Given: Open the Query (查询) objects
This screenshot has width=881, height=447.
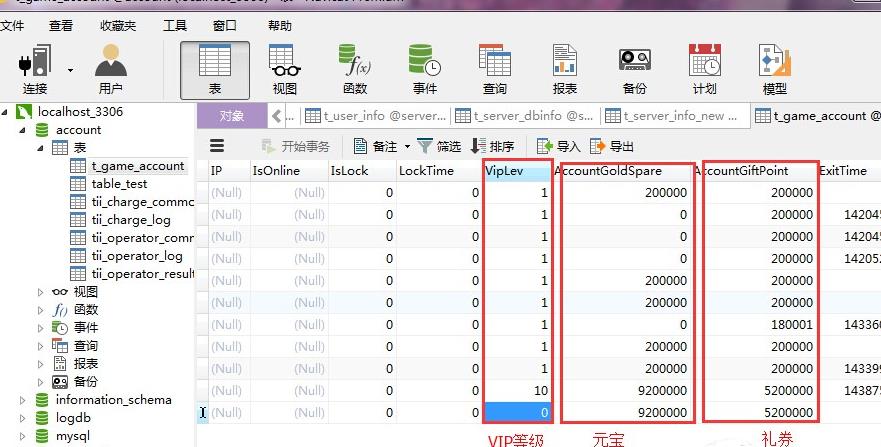Looking at the screenshot, I should click(x=494, y=70).
